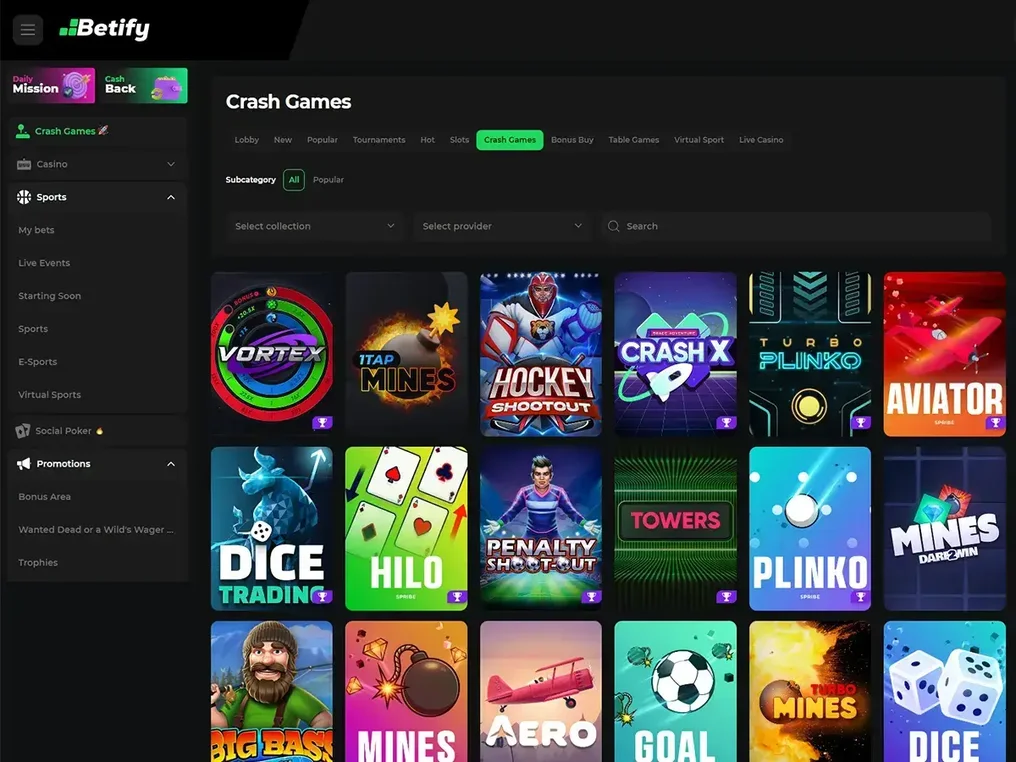Click the Betify logo
The width and height of the screenshot is (1016, 762).
tap(104, 29)
